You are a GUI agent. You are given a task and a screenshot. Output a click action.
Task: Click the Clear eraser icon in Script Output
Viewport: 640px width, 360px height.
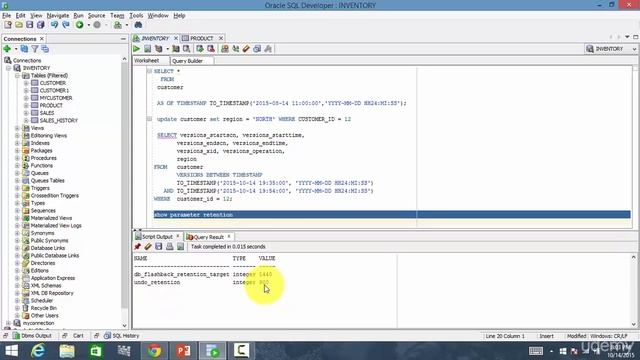tap(148, 247)
